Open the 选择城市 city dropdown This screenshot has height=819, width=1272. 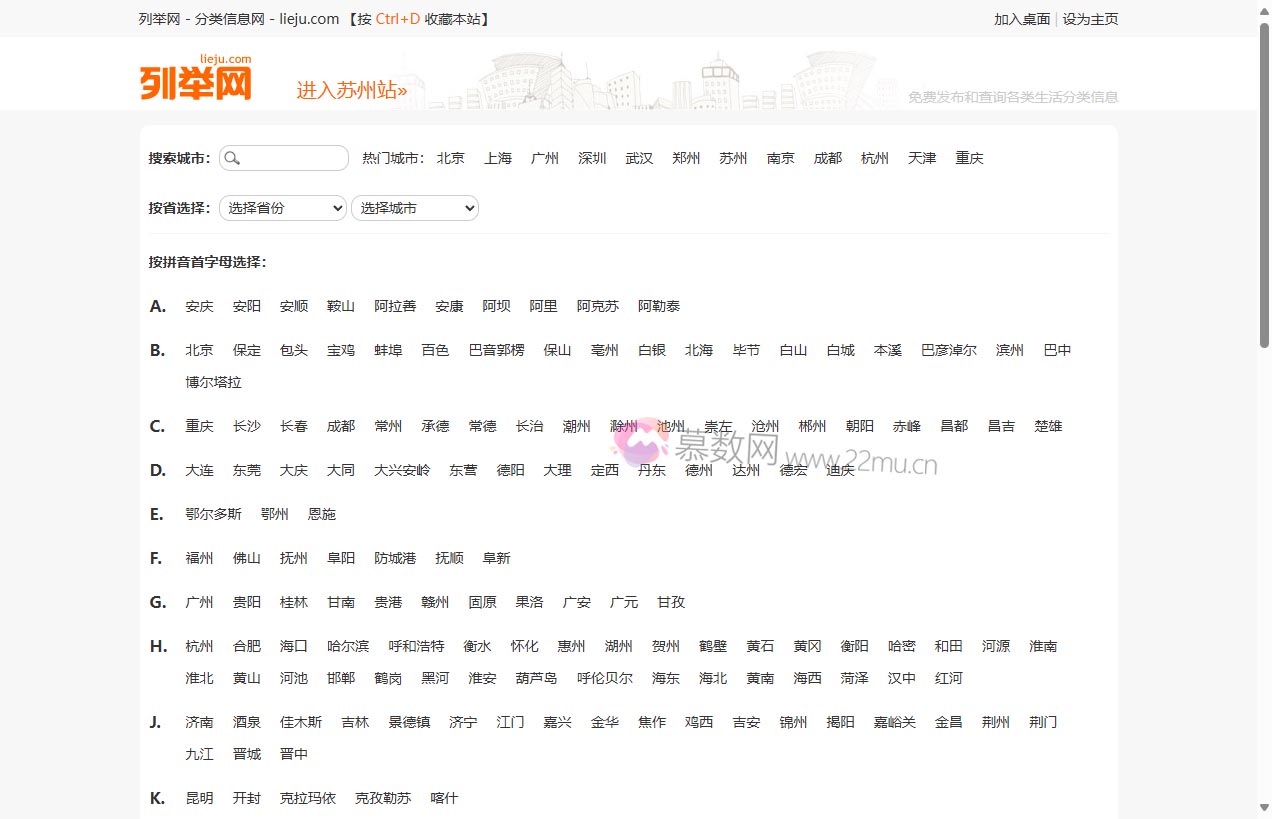pos(415,208)
